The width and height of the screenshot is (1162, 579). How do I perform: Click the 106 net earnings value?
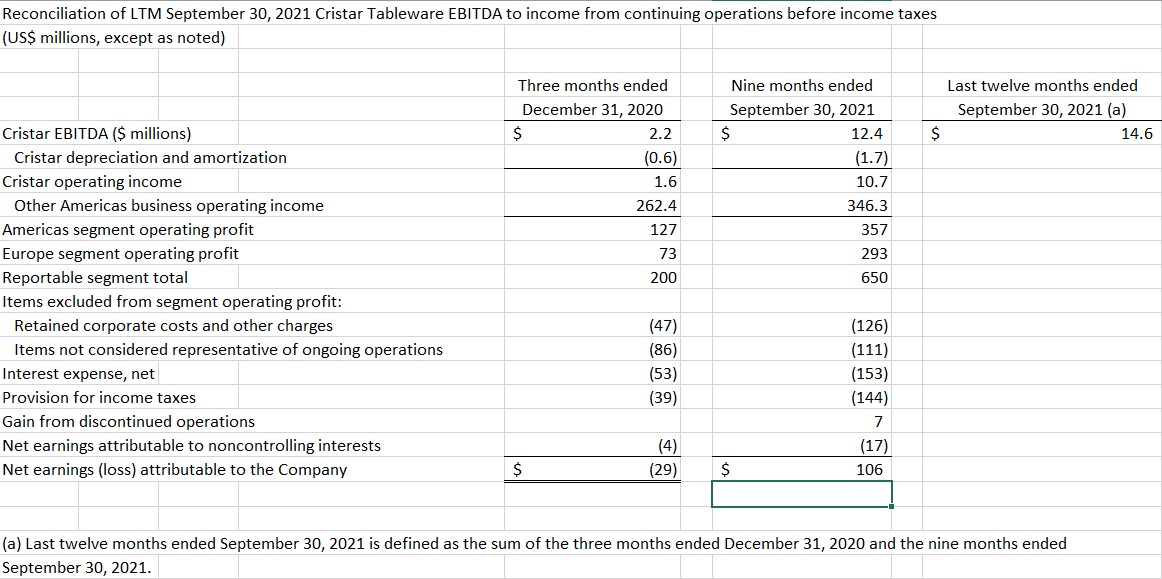[x=873, y=470]
